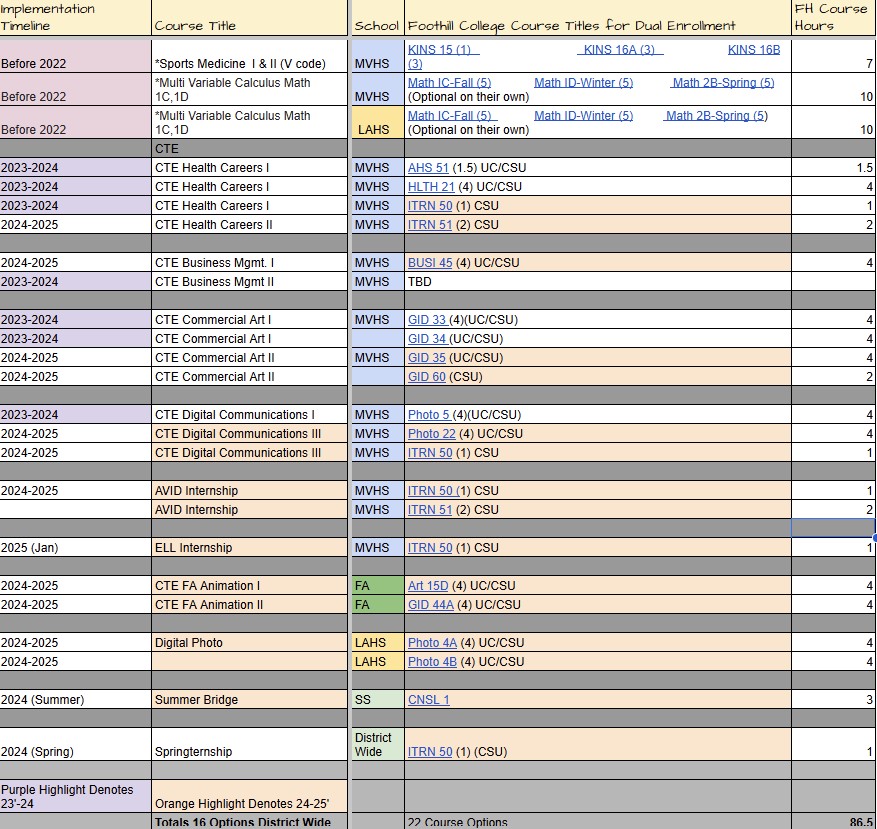Open the GID 34 course link
The width and height of the screenshot is (877, 829).
[427, 339]
